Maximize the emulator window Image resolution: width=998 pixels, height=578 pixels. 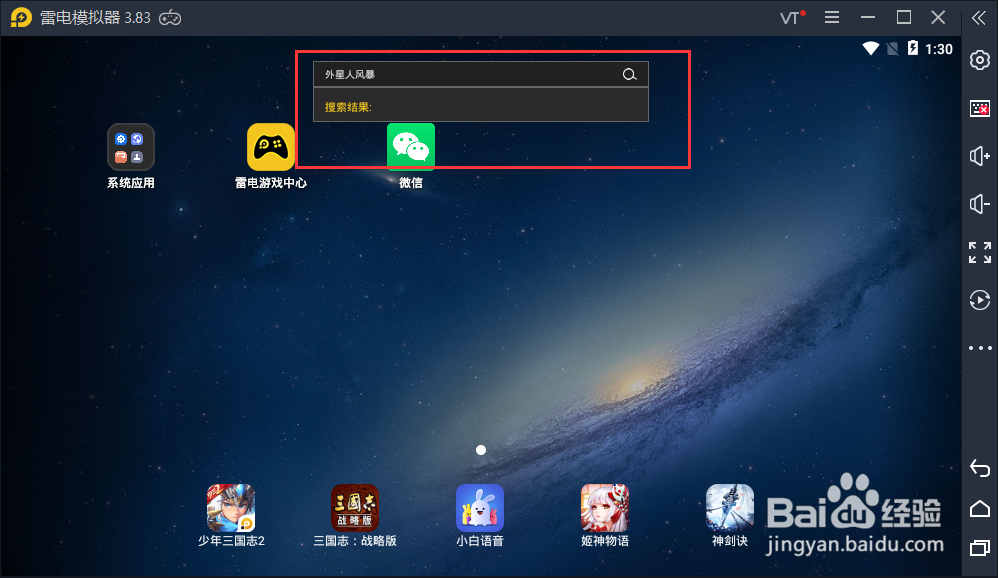904,17
